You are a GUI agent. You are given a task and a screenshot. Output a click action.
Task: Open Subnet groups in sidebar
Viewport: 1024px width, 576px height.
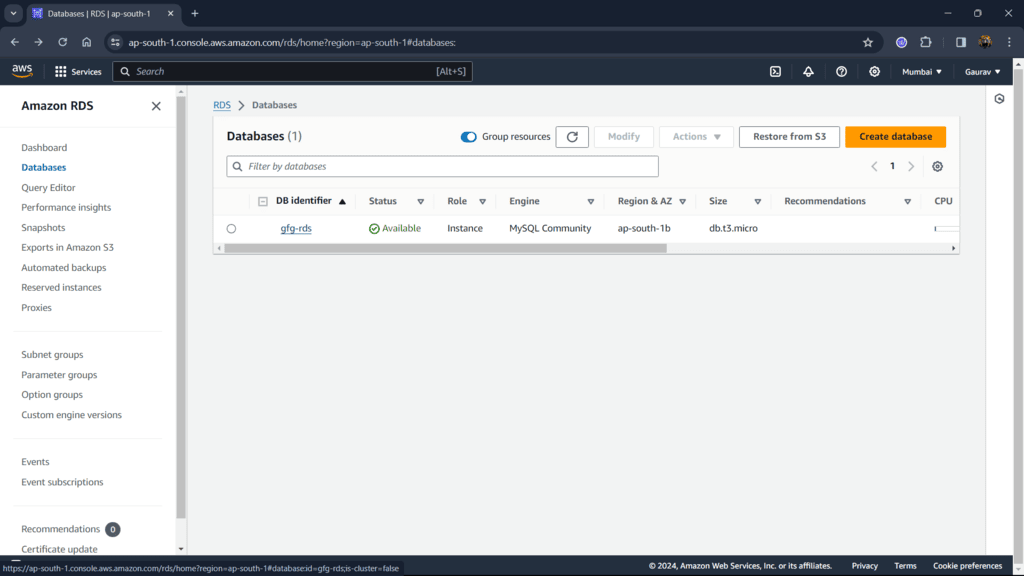click(x=52, y=355)
